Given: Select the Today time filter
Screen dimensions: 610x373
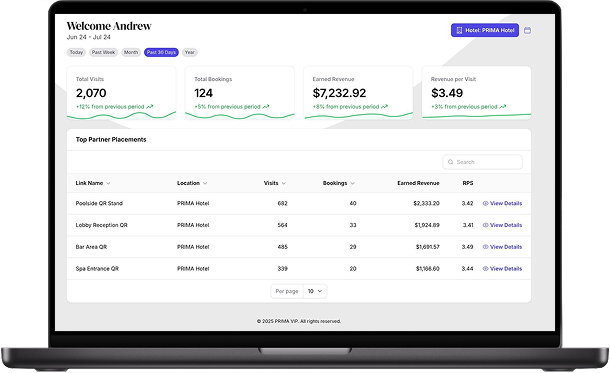Looking at the screenshot, I should tap(76, 52).
